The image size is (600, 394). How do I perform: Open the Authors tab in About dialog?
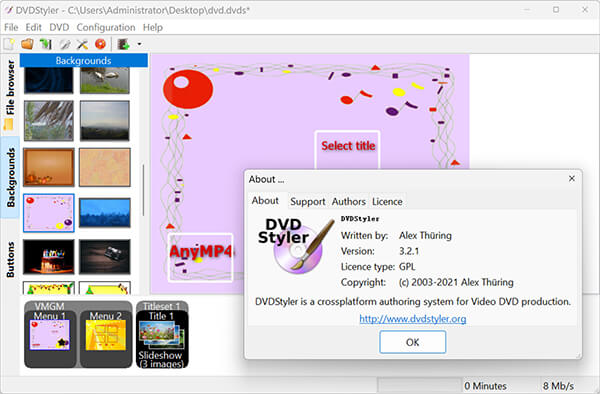349,202
